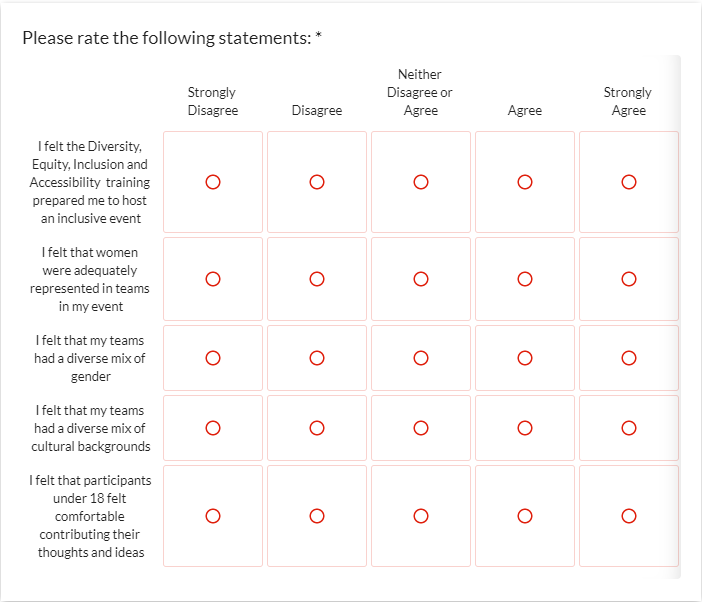Mark Disagree for women adequately represented
Viewport: 702px width, 602px height.
tap(317, 279)
